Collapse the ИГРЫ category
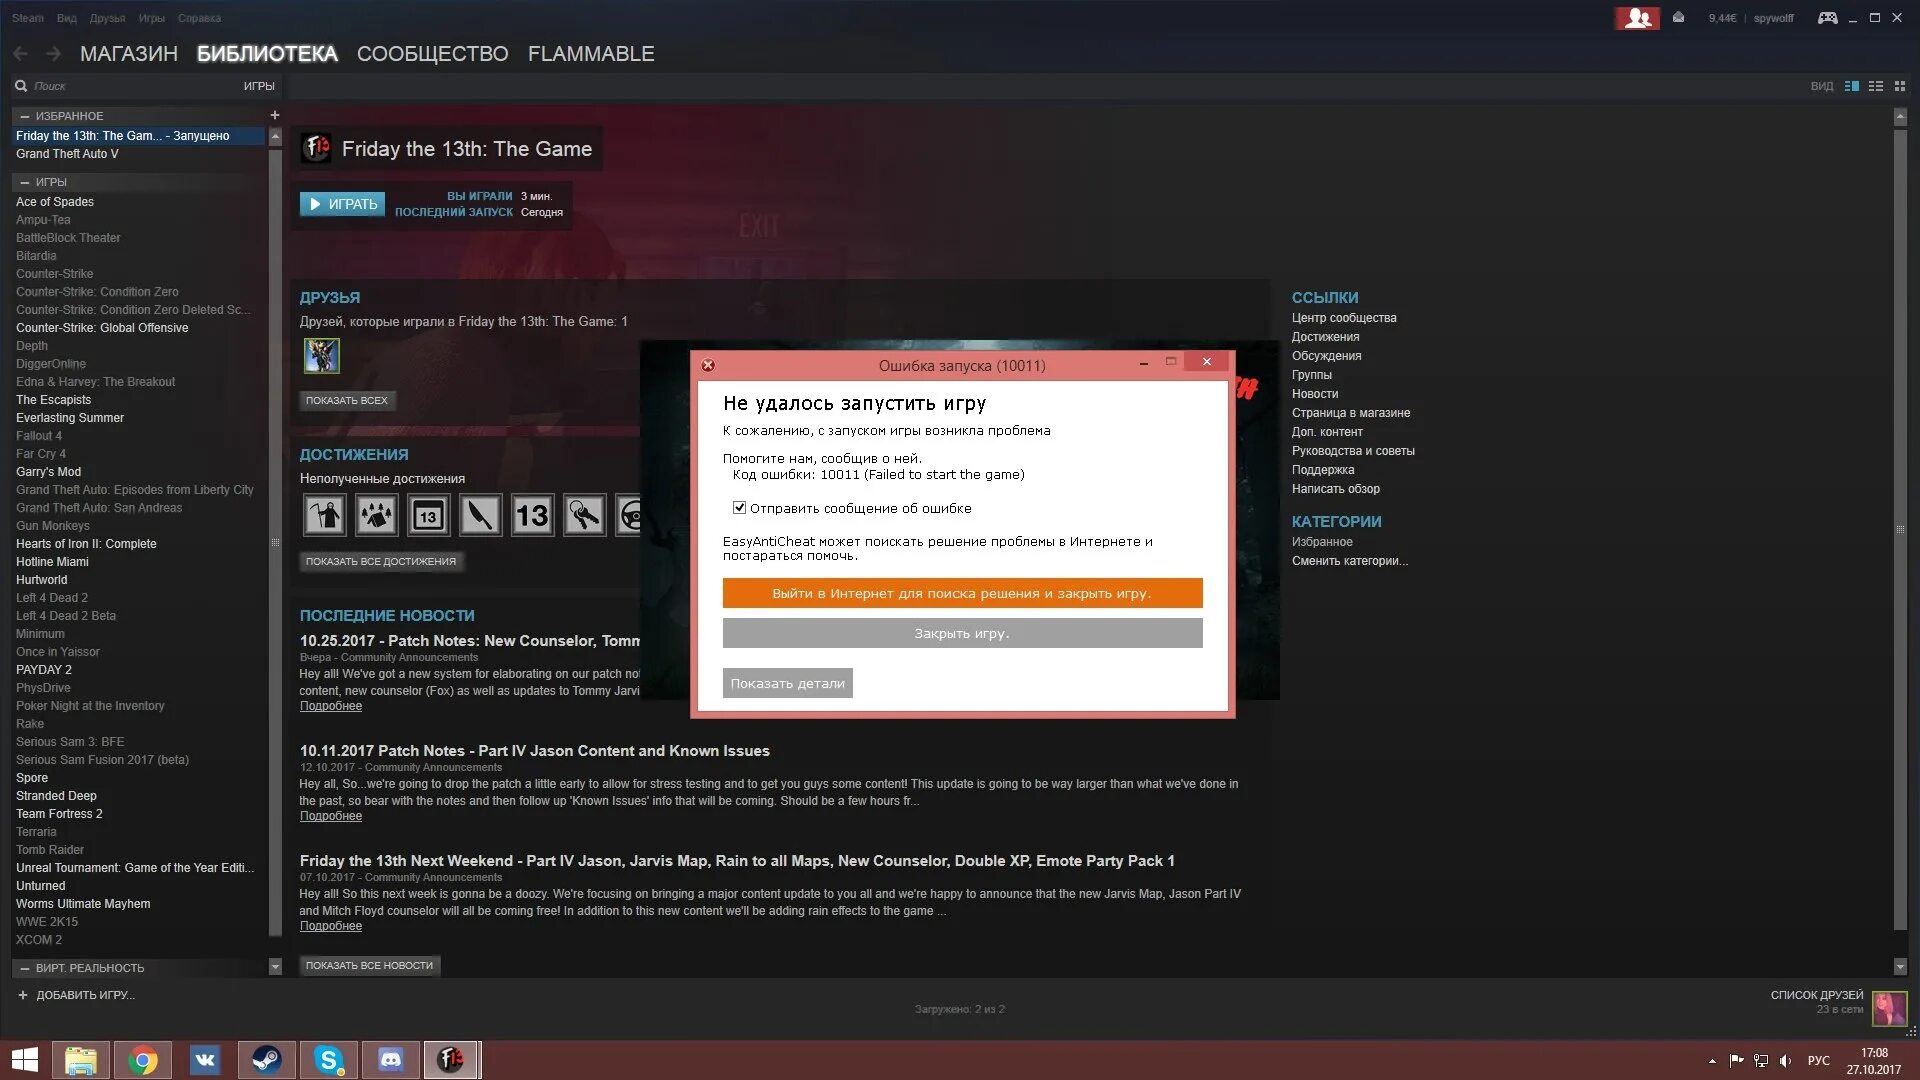 [x=25, y=182]
